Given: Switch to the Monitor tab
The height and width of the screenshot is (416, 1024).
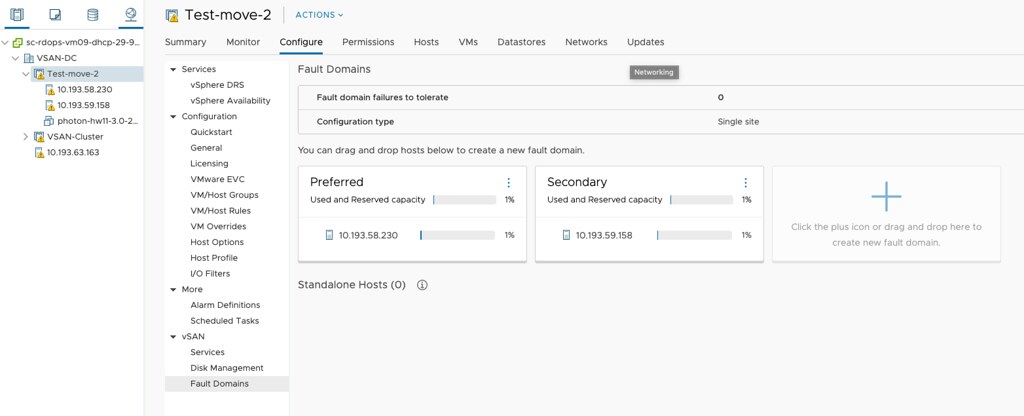Looking at the screenshot, I should coord(243,42).
